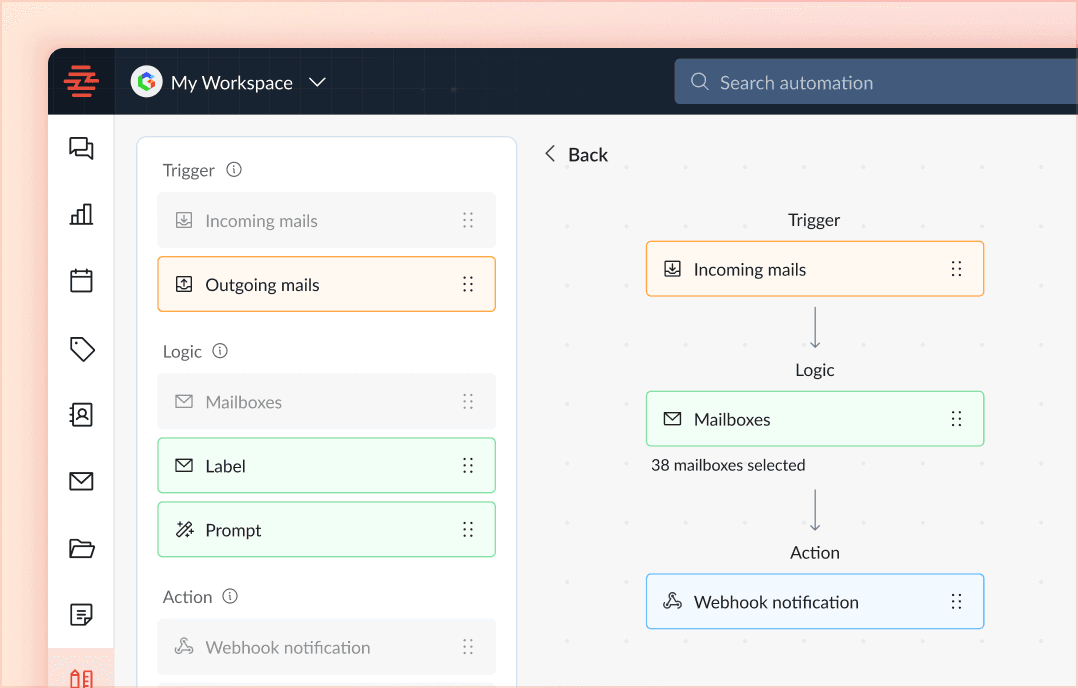The height and width of the screenshot is (688, 1078).
Task: Click the info icon next to Logic
Action: [220, 351]
